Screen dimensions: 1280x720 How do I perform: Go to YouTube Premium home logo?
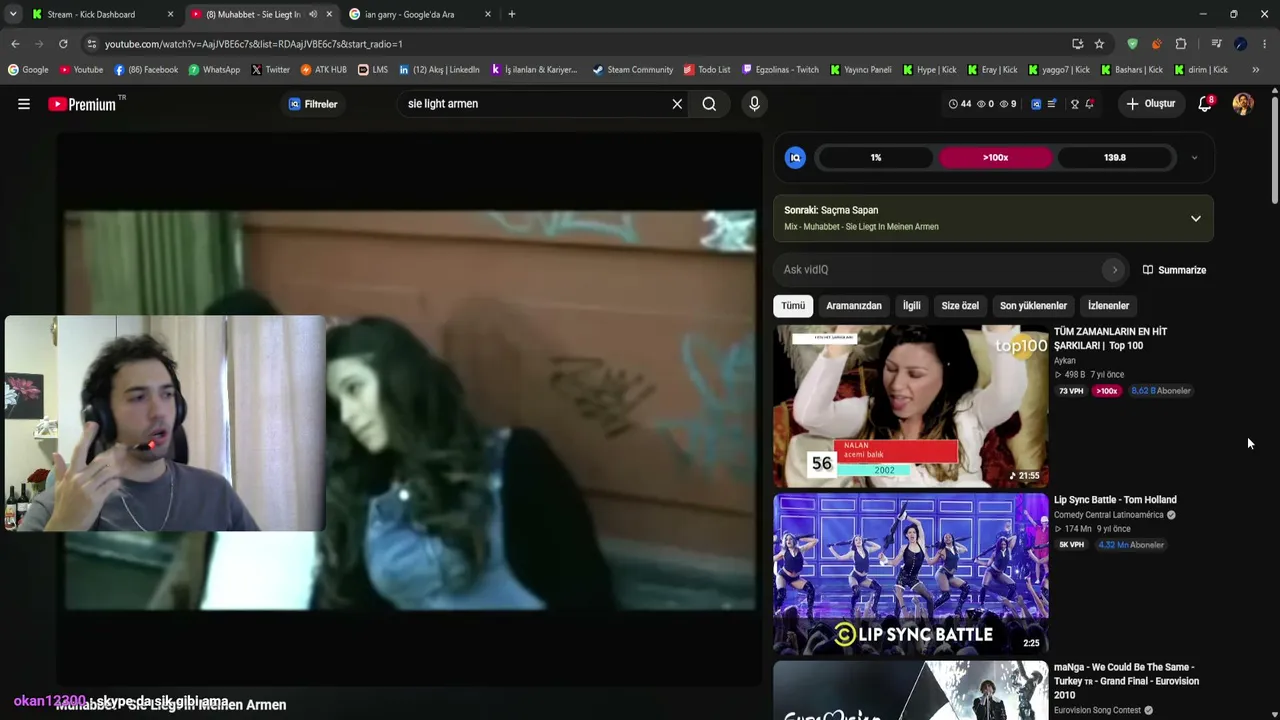[82, 104]
